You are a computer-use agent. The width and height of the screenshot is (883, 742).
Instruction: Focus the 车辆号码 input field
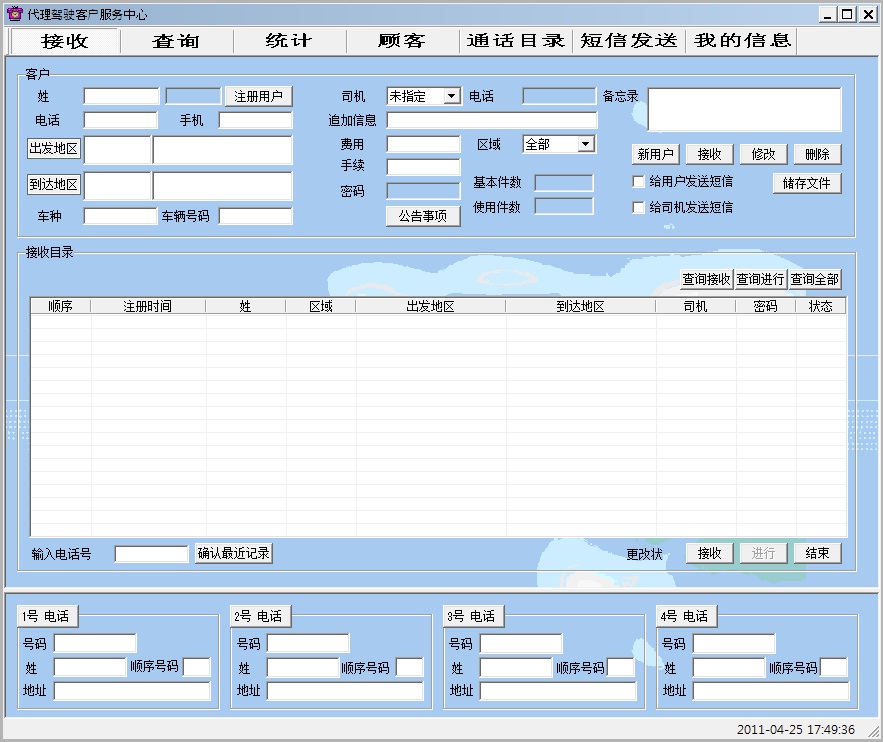pyautogui.click(x=256, y=216)
